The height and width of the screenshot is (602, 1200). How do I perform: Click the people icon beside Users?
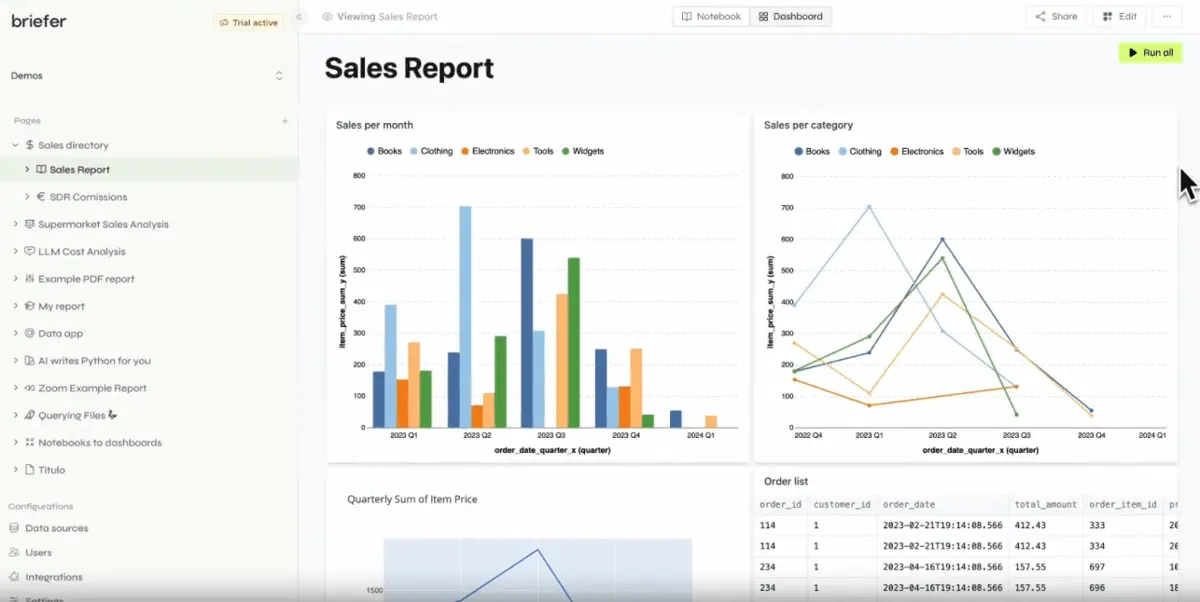click(14, 552)
